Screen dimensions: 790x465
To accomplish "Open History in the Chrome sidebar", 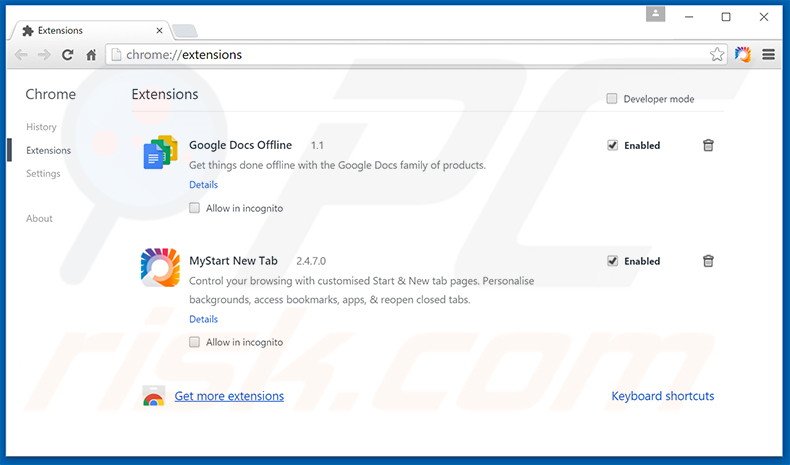I will click(41, 127).
